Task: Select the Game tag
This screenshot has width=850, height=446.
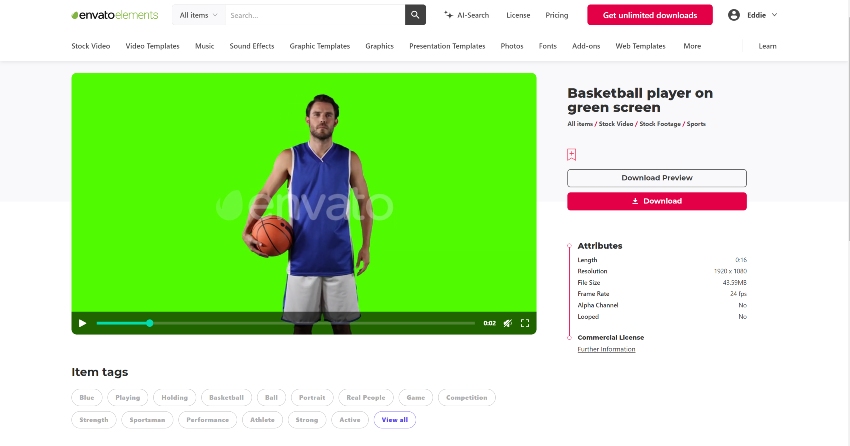Action: (416, 397)
